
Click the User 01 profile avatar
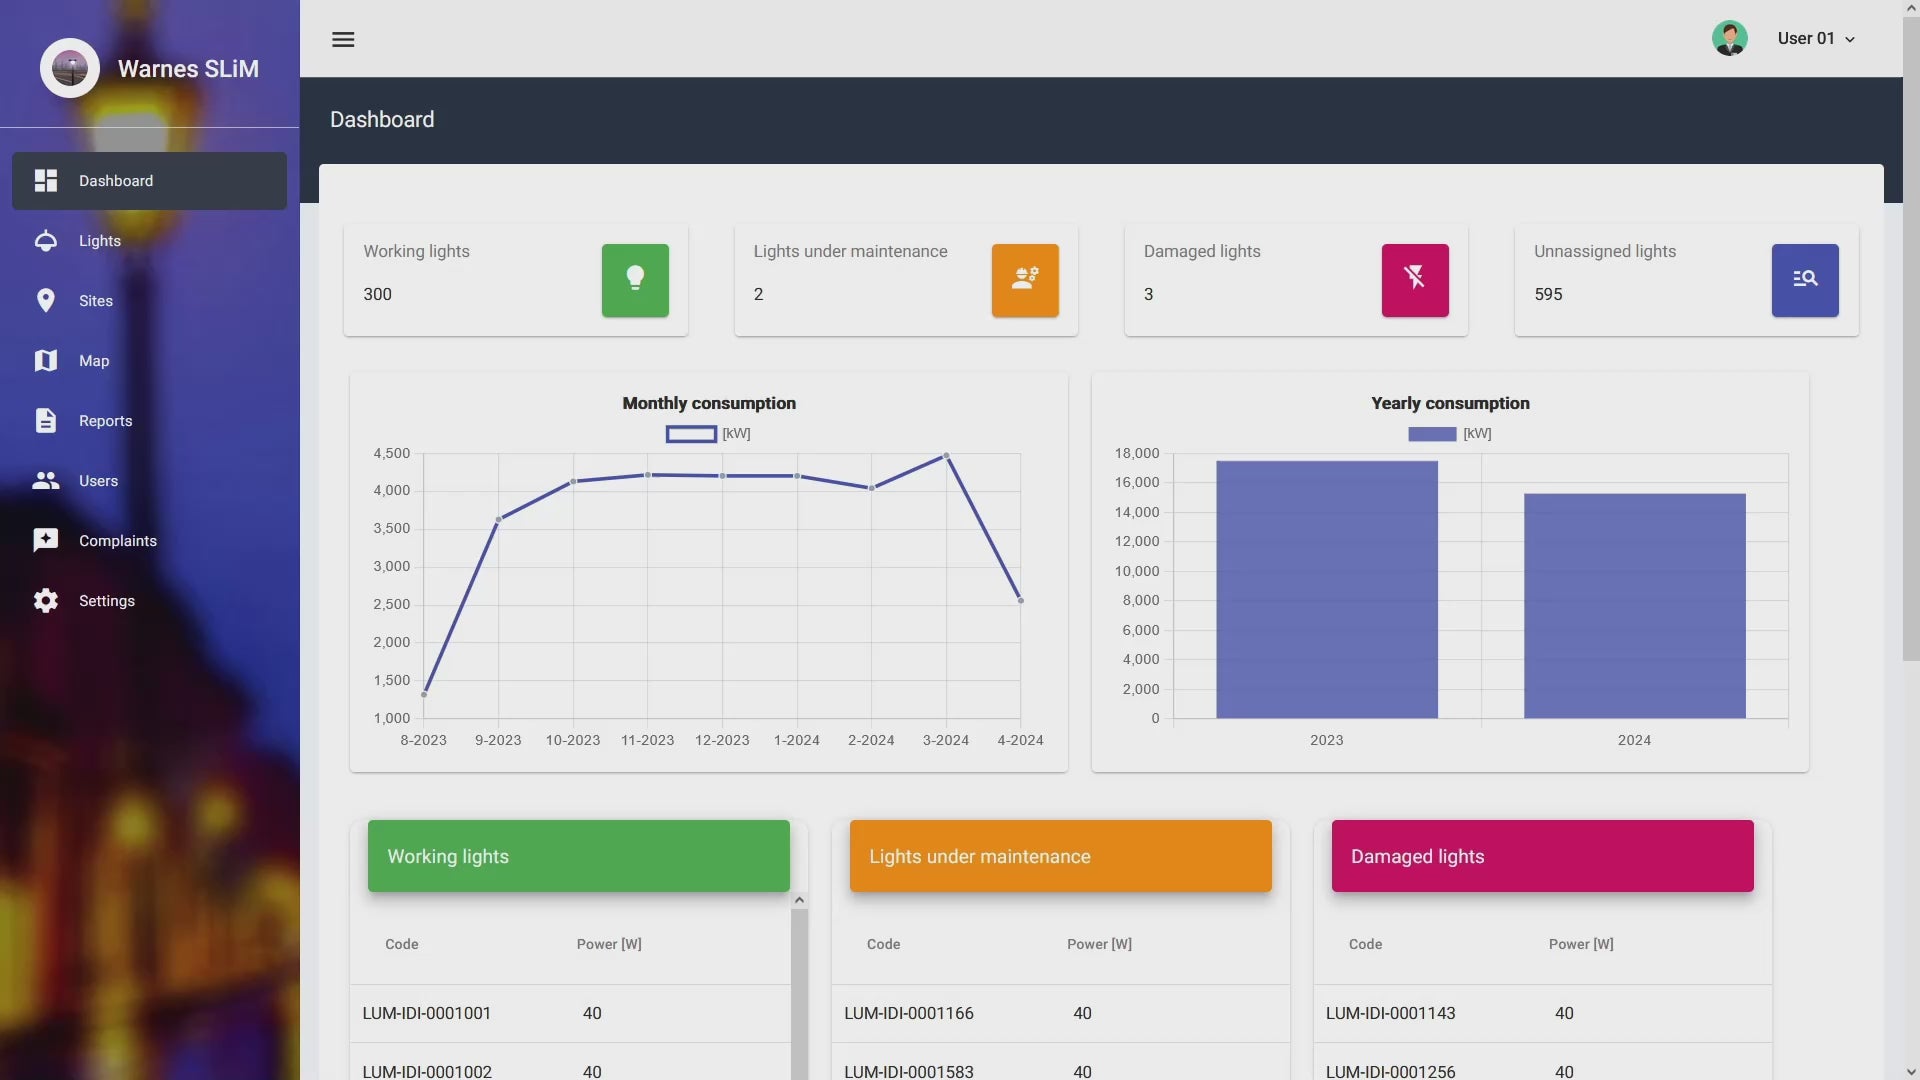click(x=1729, y=38)
